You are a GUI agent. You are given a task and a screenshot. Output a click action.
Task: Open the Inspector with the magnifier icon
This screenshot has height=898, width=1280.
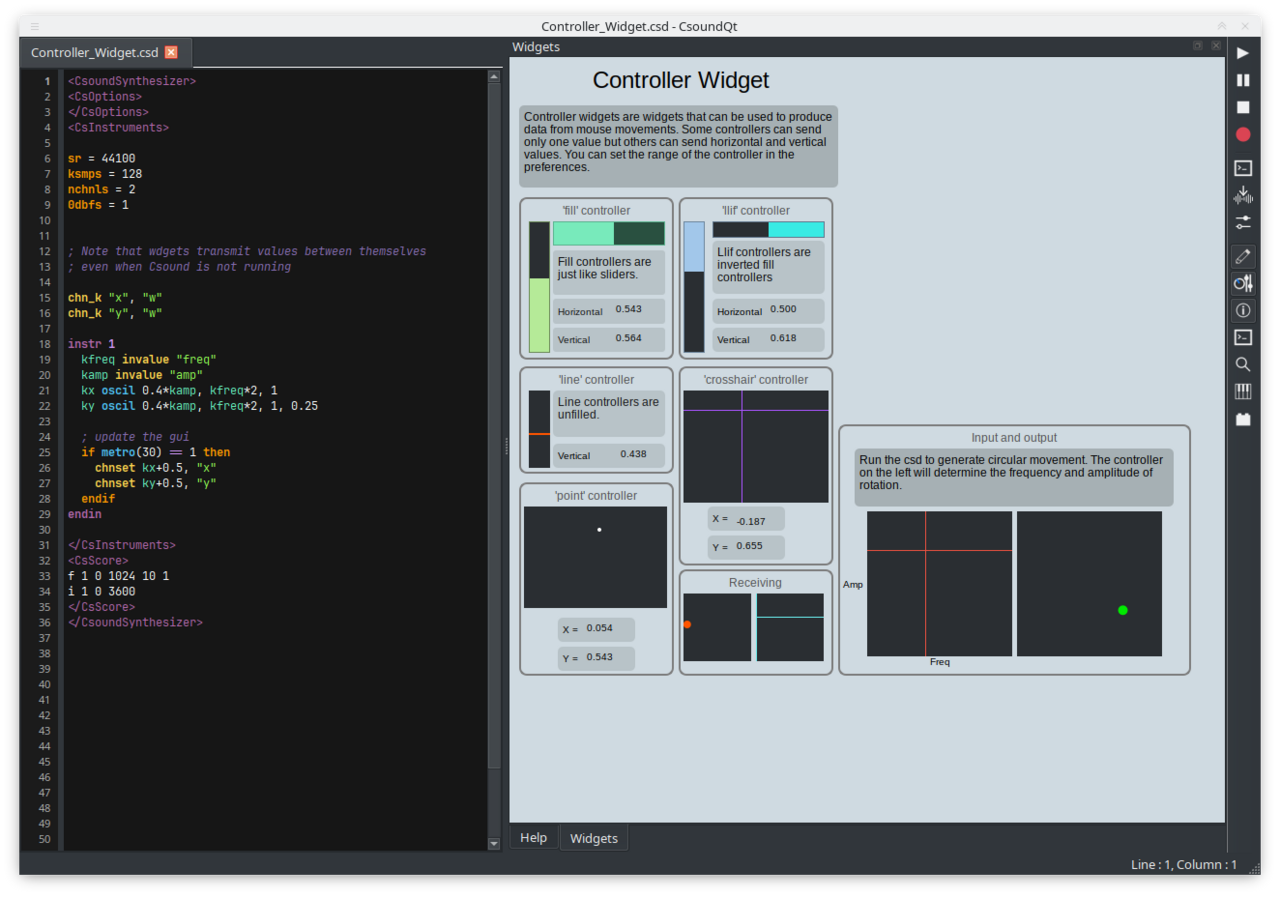coord(1243,365)
